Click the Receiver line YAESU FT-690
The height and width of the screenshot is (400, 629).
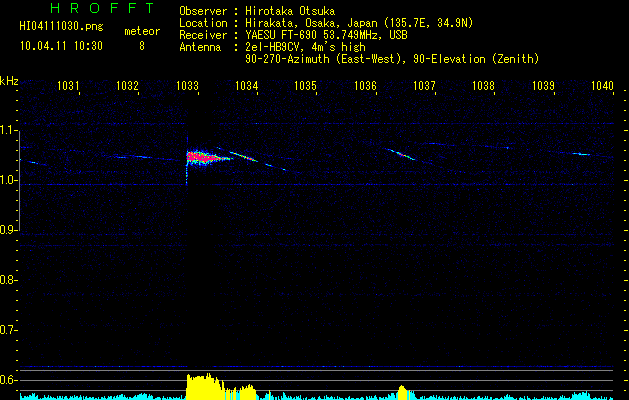click(293, 35)
